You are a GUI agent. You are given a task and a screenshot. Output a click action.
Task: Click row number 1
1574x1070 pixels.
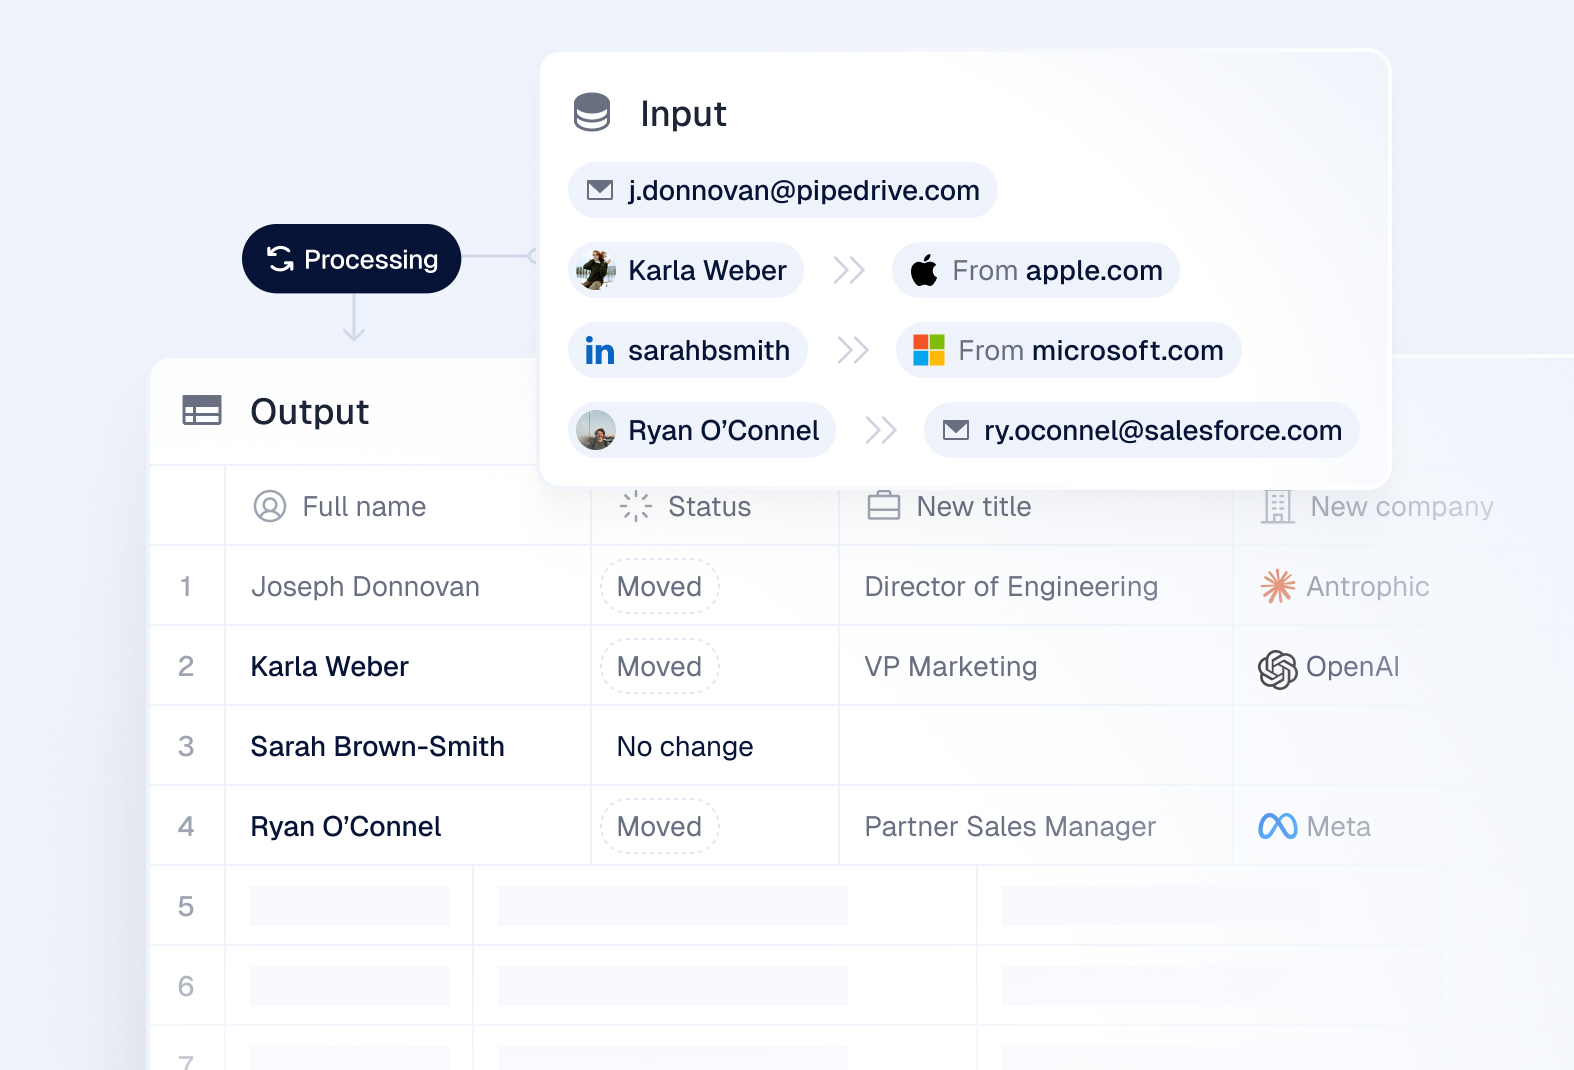(186, 586)
